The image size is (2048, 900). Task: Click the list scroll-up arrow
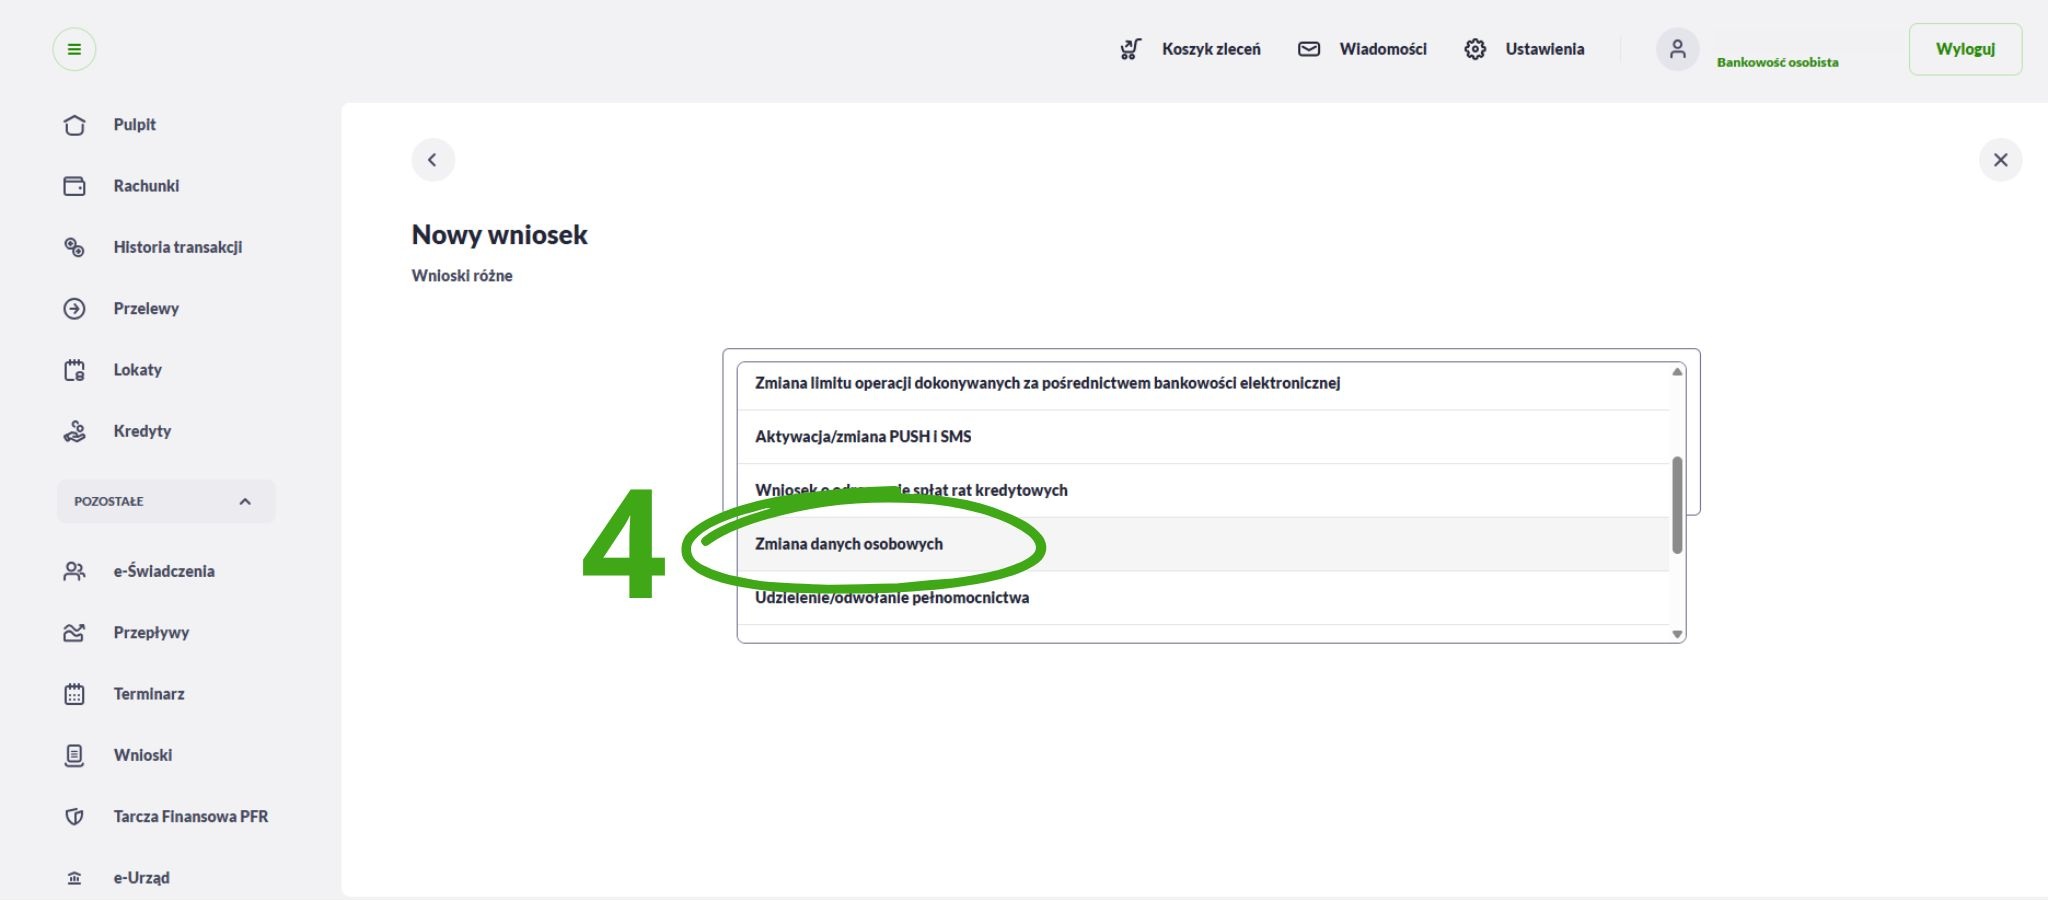click(x=1677, y=372)
